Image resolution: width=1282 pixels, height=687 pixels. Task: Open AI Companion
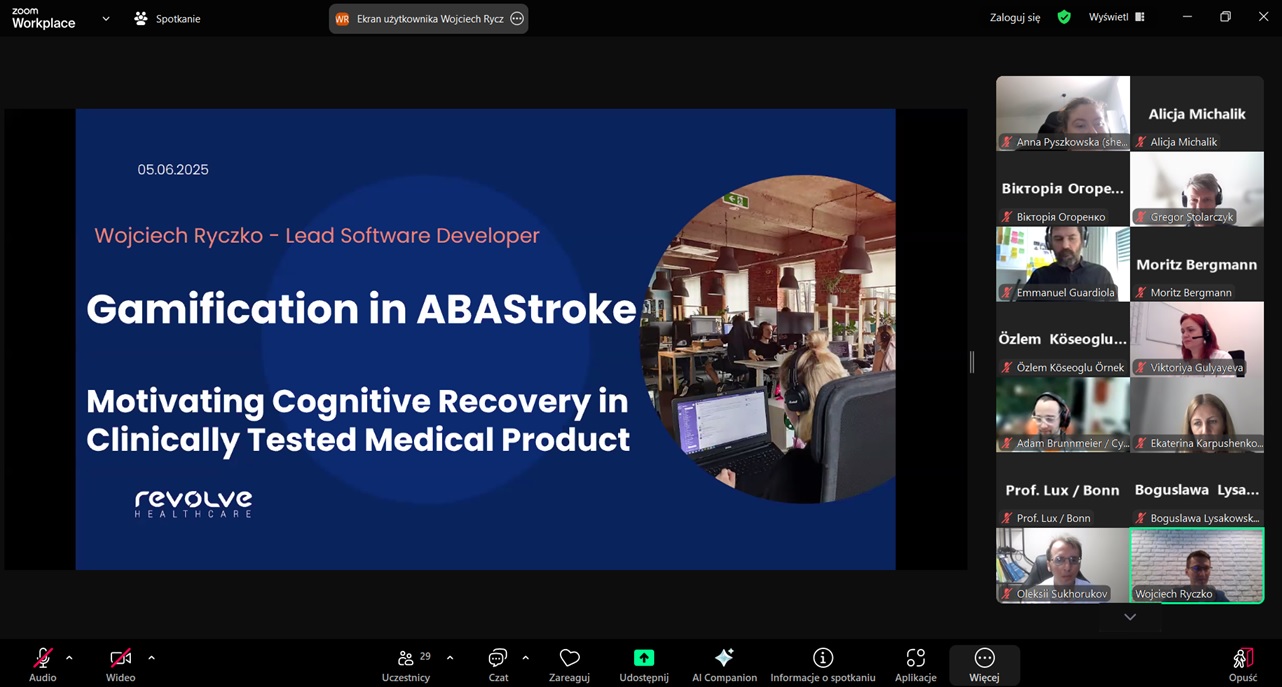(724, 664)
